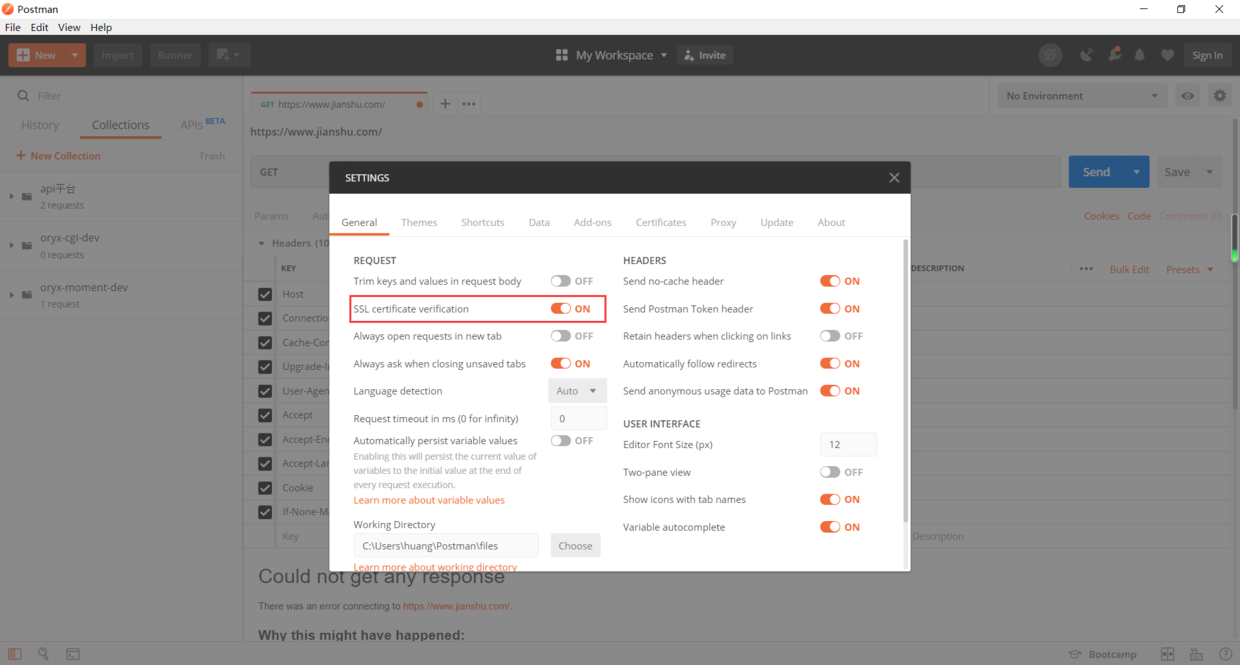The image size is (1240, 665).
Task: Uncheck the Host header checkbox
Action: pos(265,294)
